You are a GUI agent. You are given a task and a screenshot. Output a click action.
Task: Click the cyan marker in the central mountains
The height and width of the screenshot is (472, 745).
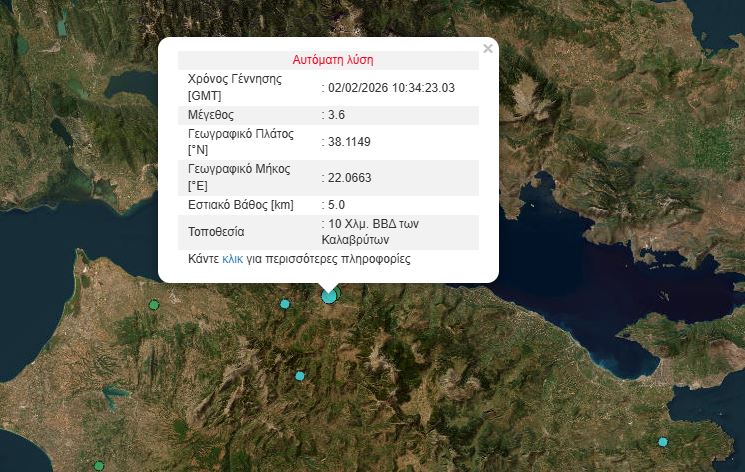point(299,376)
